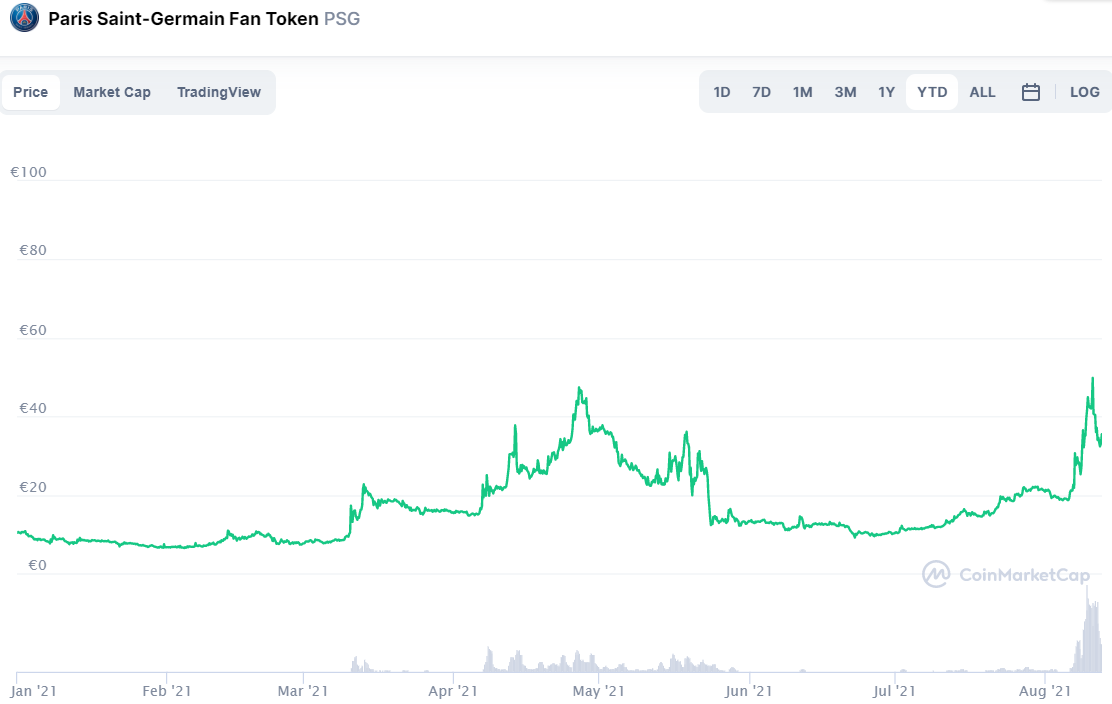Select the 7D time range
The image size is (1112, 704).
[762, 92]
